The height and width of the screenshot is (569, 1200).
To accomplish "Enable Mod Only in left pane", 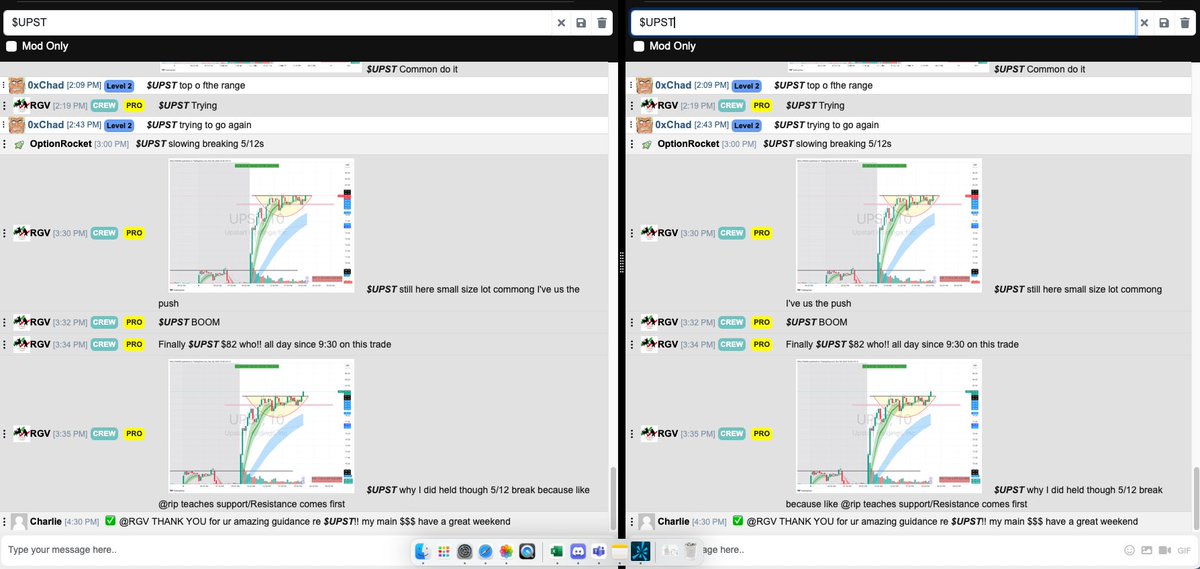I will [12, 46].
